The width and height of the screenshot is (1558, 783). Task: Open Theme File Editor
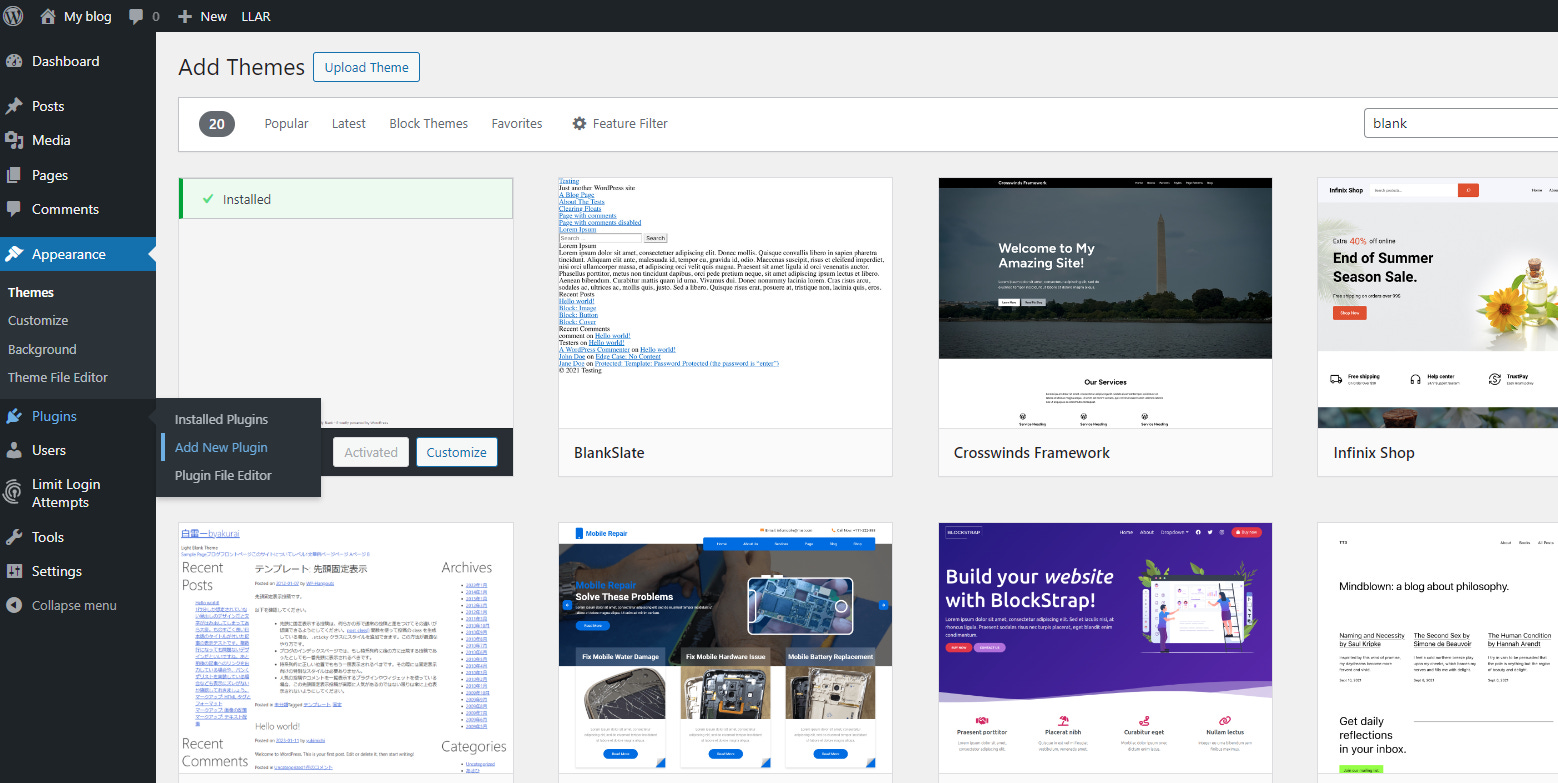(58, 377)
